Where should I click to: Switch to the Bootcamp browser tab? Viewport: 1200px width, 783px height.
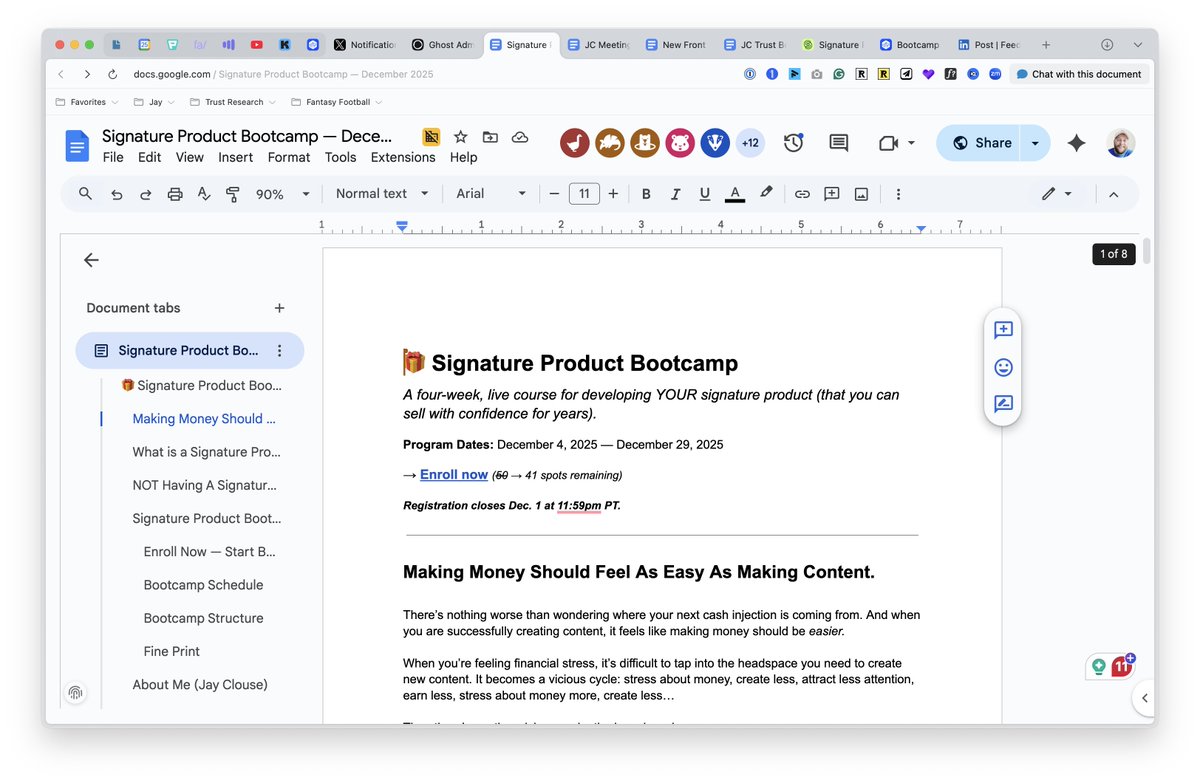[x=908, y=44]
